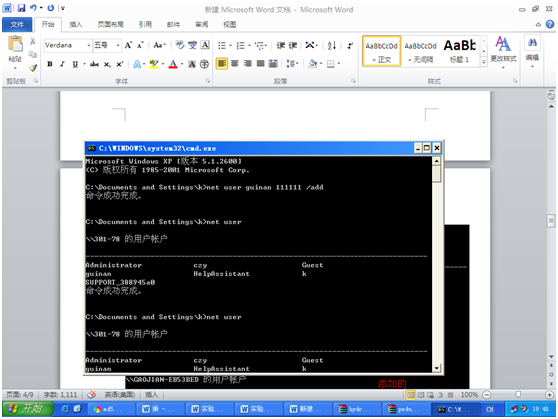The image size is (558, 419).
Task: Switch to the 视图 View tab
Action: point(230,24)
